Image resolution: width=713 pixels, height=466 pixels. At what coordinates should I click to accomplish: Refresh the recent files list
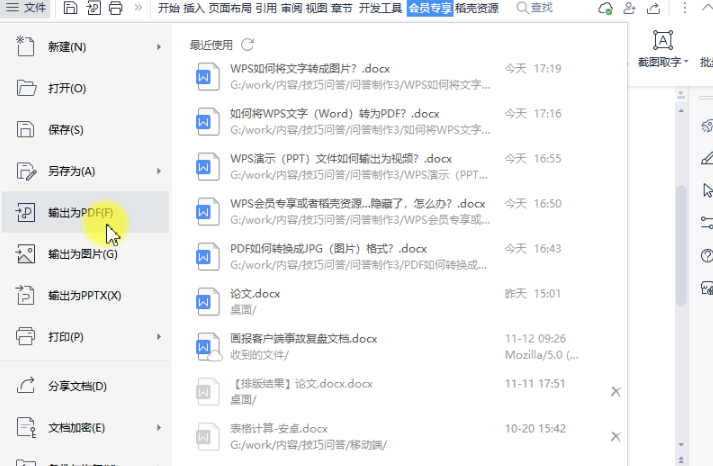[248, 45]
